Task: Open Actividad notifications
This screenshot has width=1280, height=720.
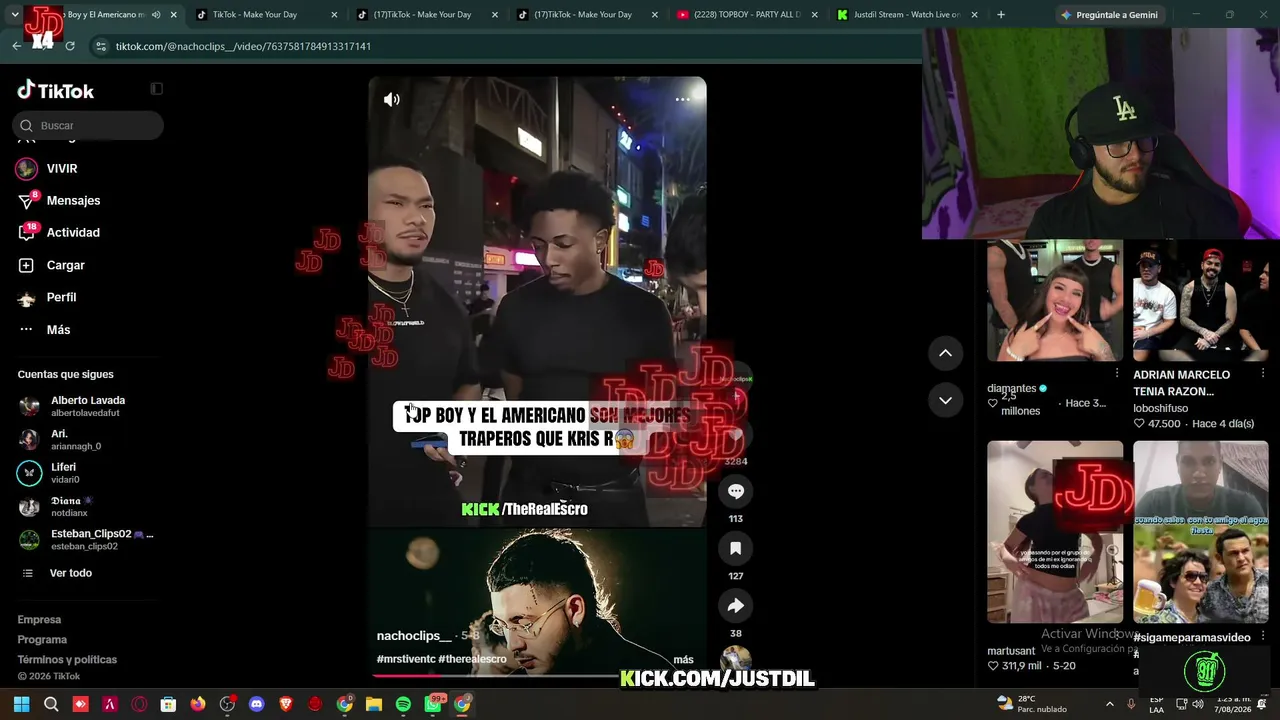Action: (x=60, y=232)
